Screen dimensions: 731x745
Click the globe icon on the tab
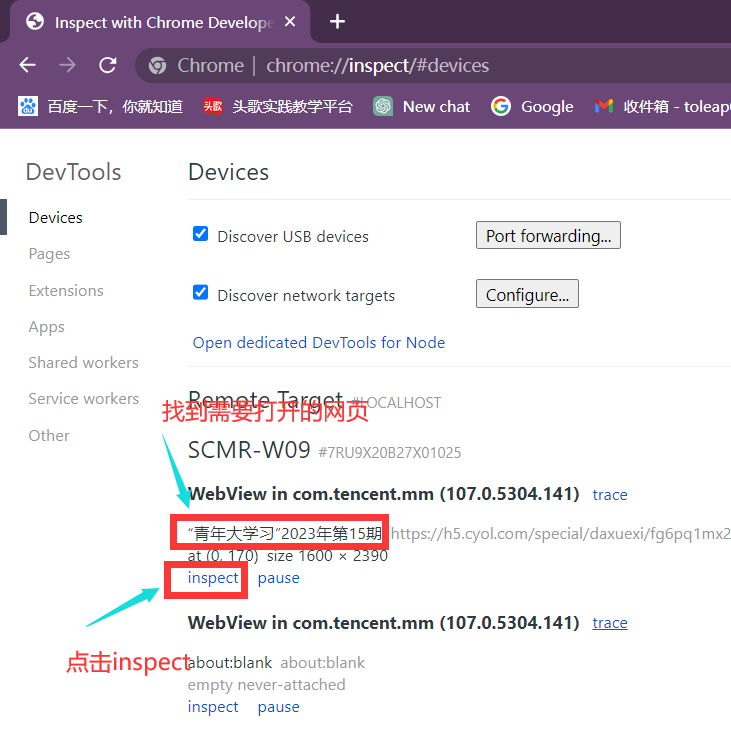[35, 21]
